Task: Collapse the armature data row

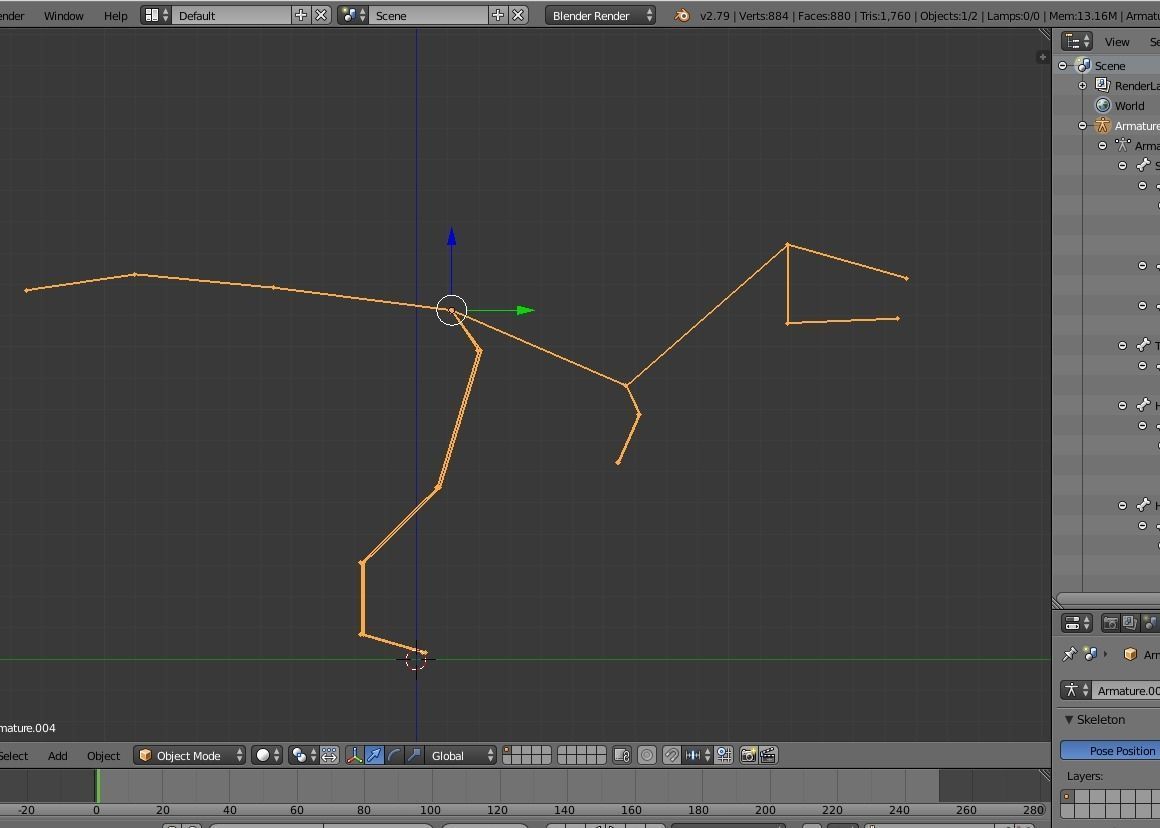Action: tap(1102, 146)
